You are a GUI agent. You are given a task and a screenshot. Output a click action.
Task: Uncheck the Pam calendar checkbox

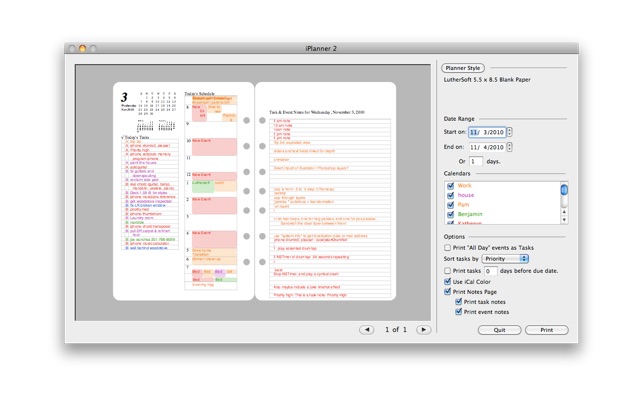point(450,205)
